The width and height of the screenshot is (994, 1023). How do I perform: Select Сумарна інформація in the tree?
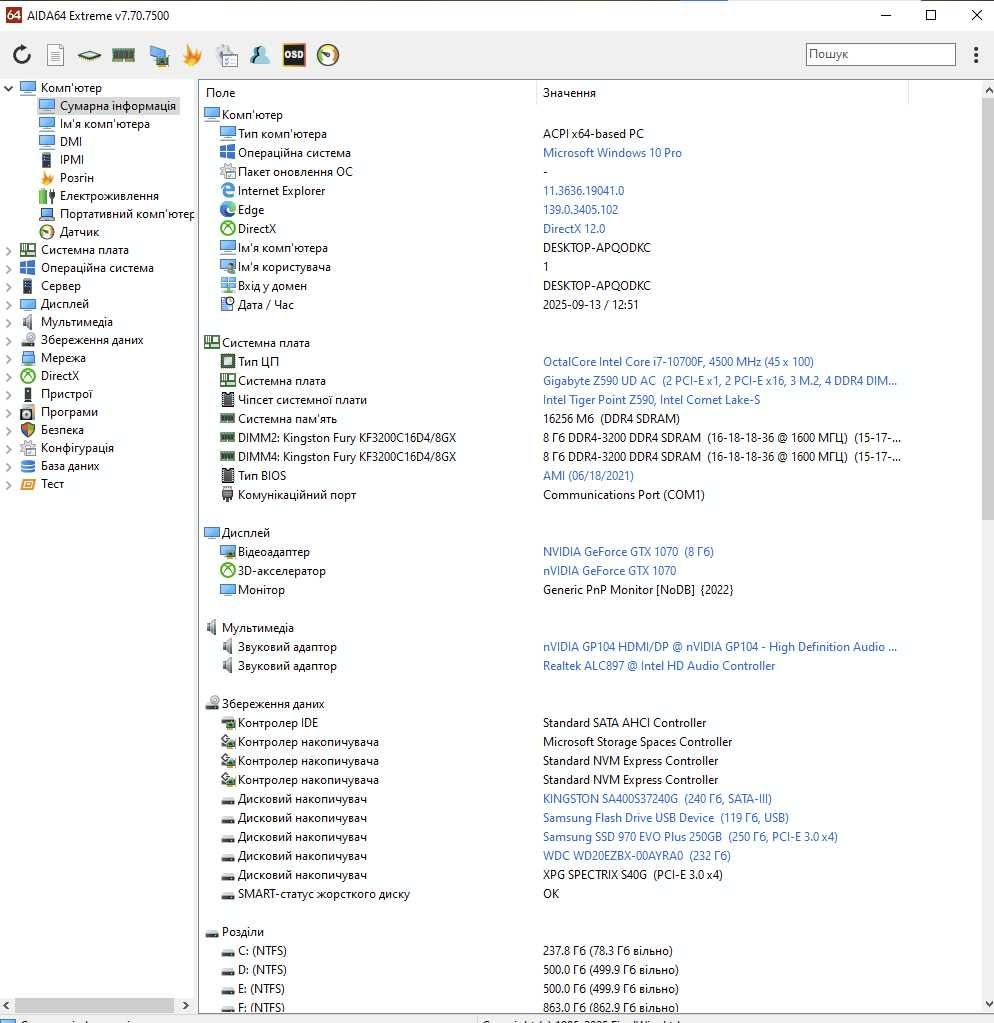click(x=117, y=106)
